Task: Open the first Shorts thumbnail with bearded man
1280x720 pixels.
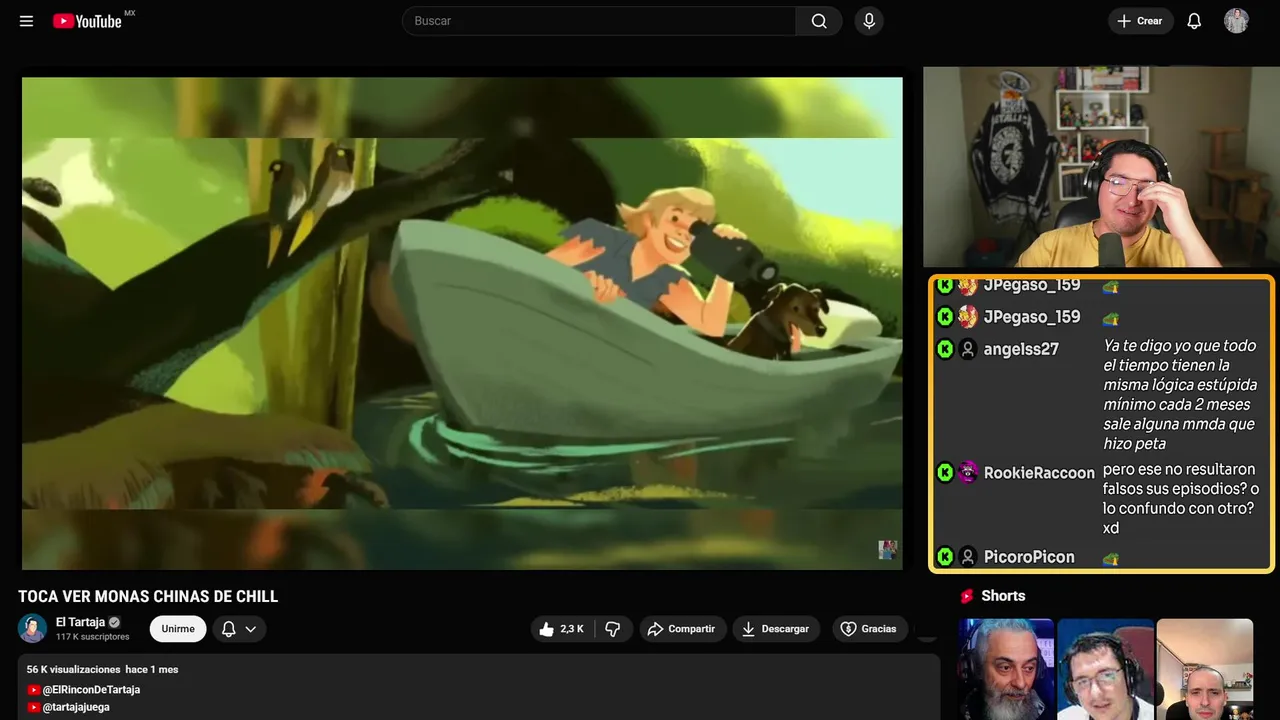Action: pyautogui.click(x=1006, y=669)
